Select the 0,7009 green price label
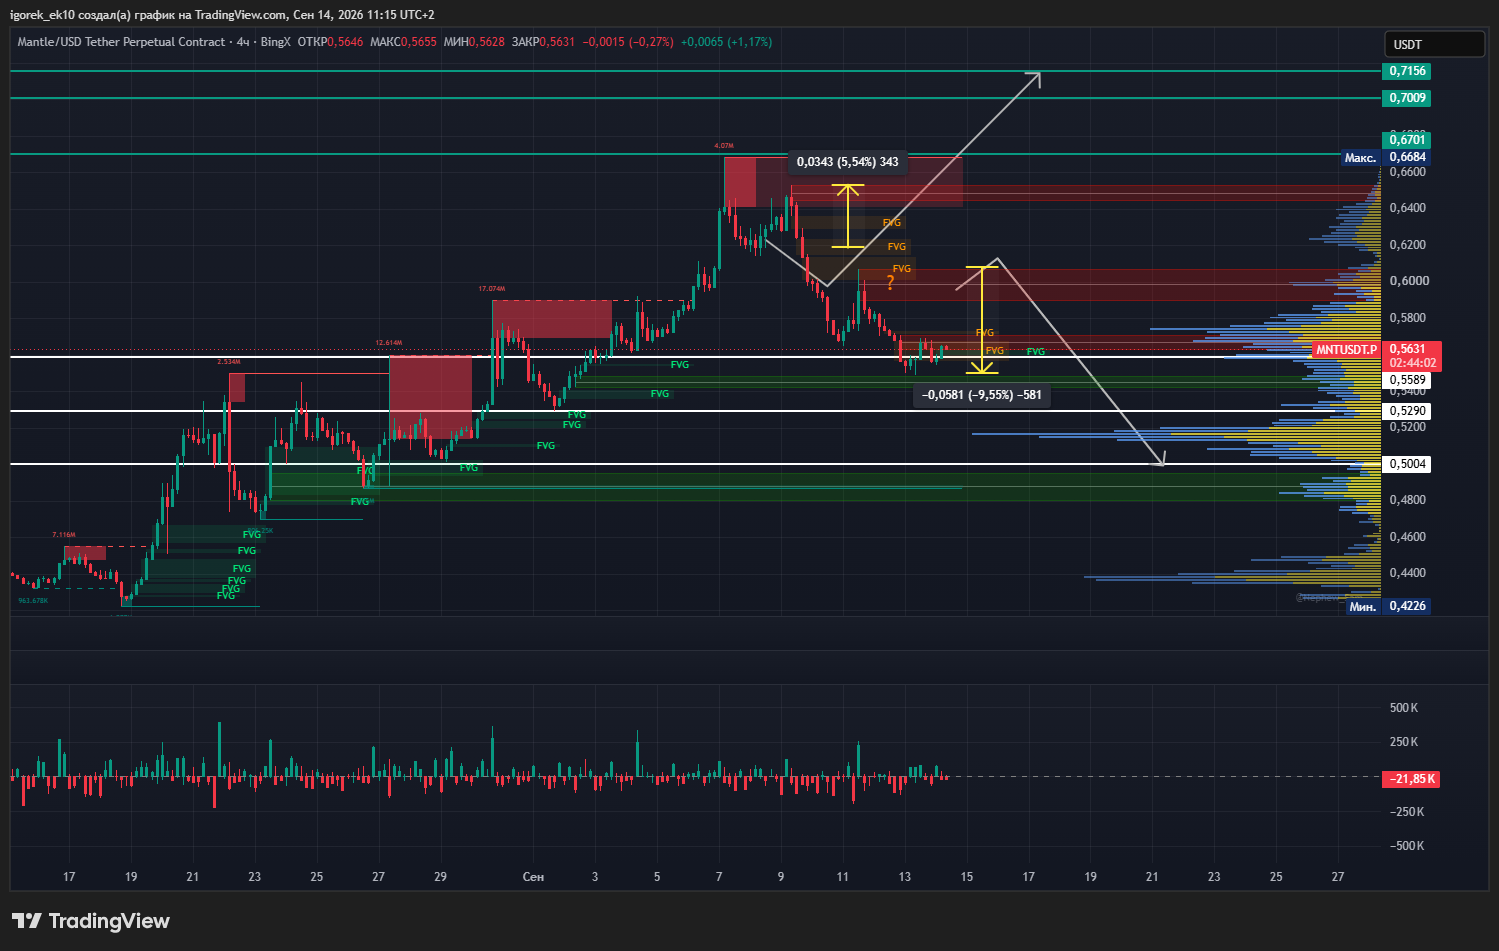The image size is (1499, 951). coord(1407,98)
